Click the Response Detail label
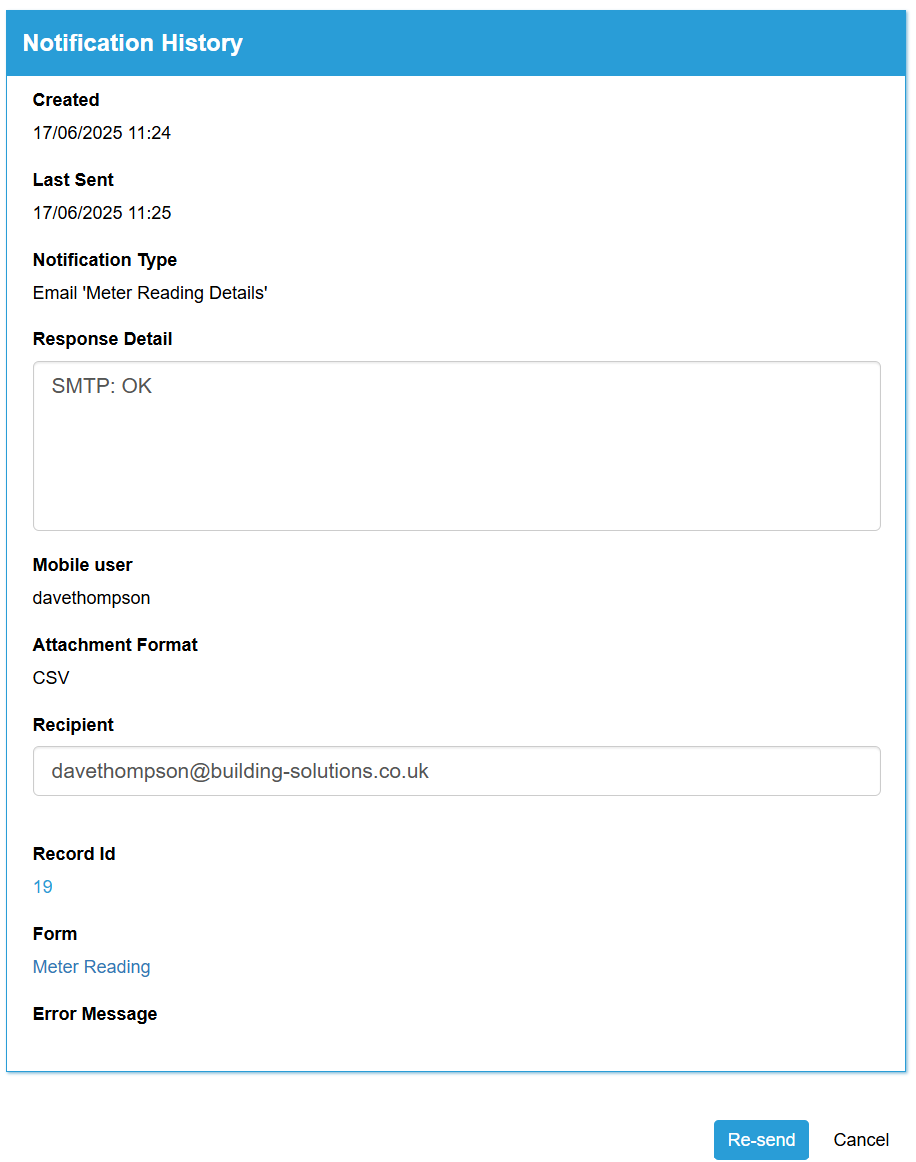 [102, 339]
